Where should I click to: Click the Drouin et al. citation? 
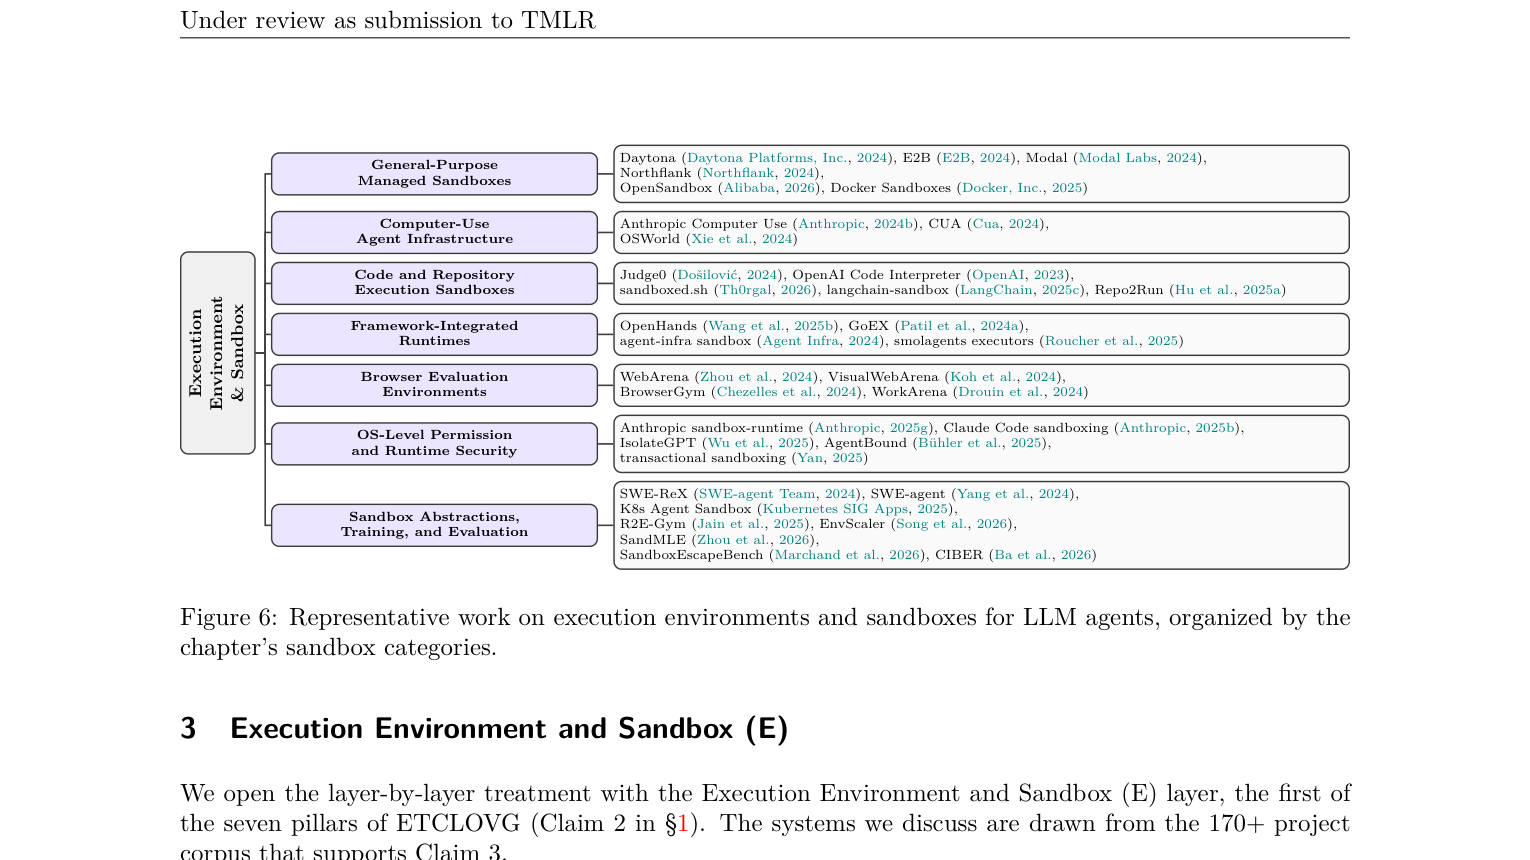coord(1021,392)
